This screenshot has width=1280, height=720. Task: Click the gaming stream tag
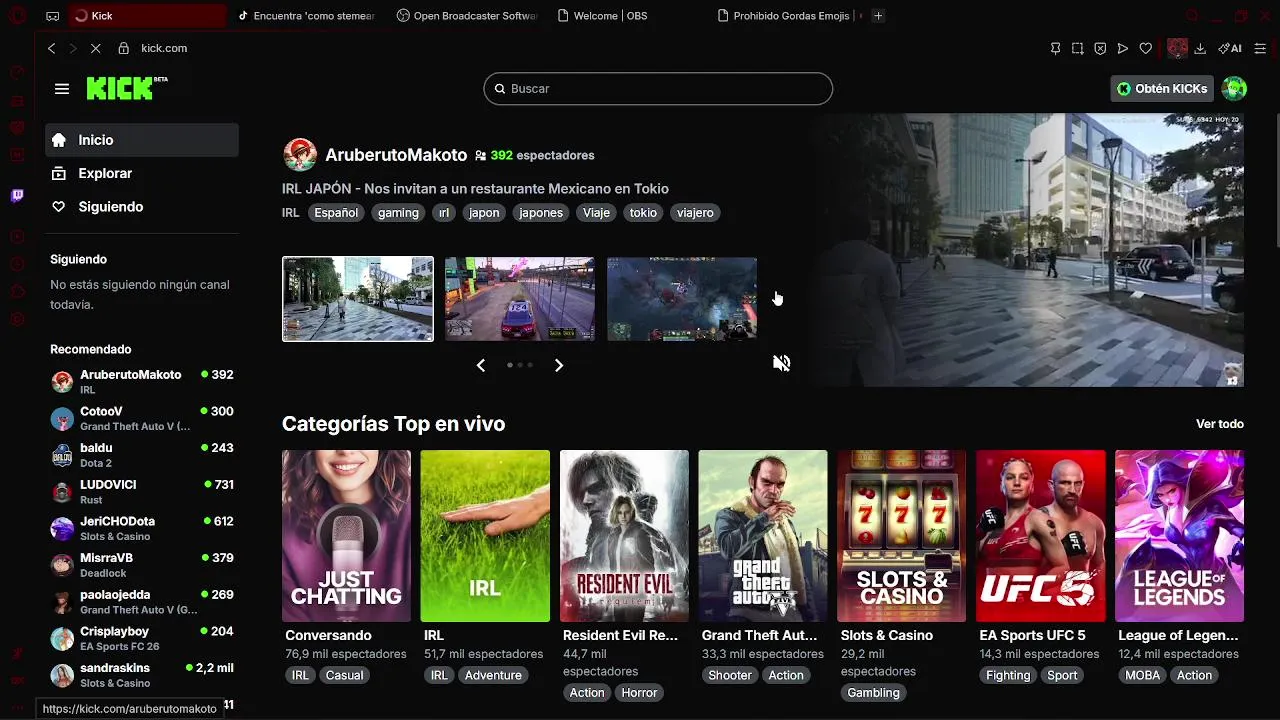click(398, 213)
